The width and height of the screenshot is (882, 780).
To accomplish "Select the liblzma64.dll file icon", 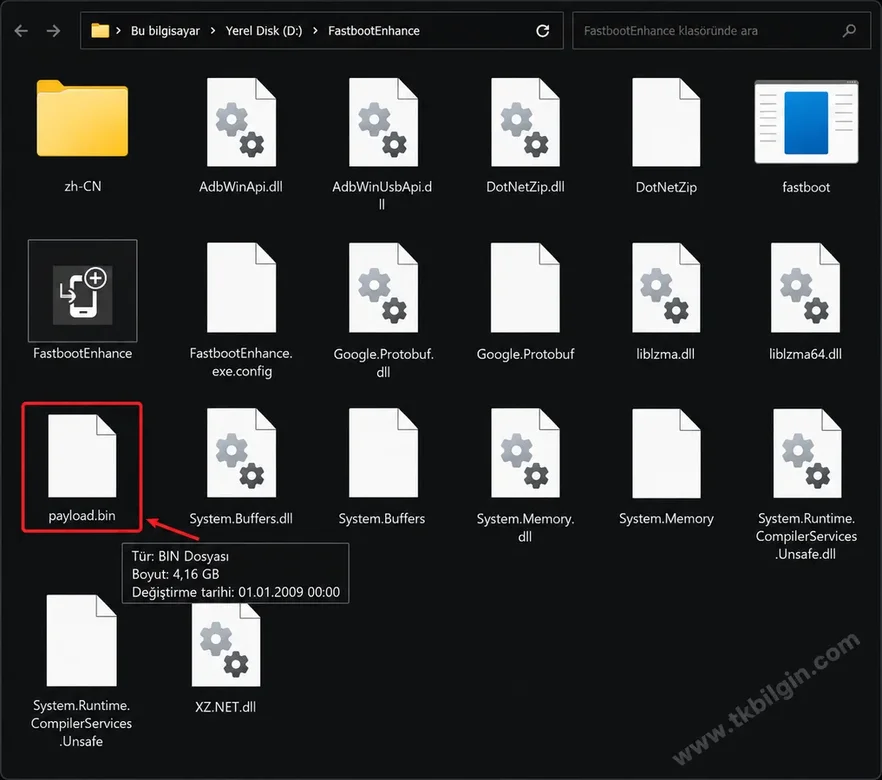I will (806, 287).
